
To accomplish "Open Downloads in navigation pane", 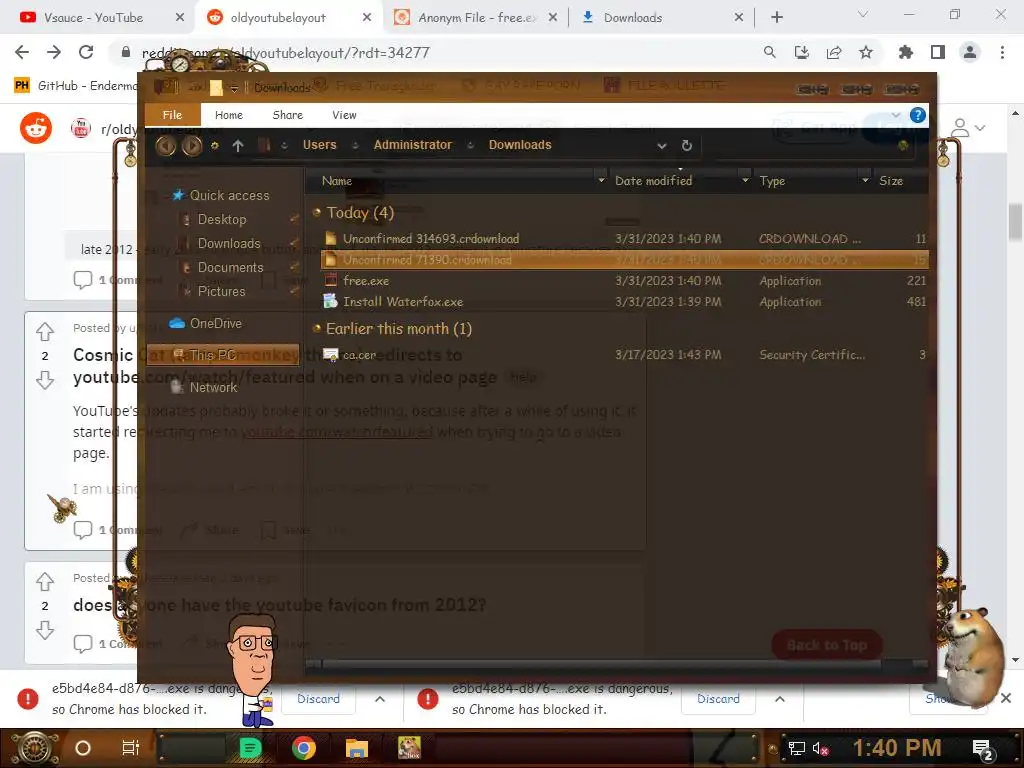I will (229, 244).
